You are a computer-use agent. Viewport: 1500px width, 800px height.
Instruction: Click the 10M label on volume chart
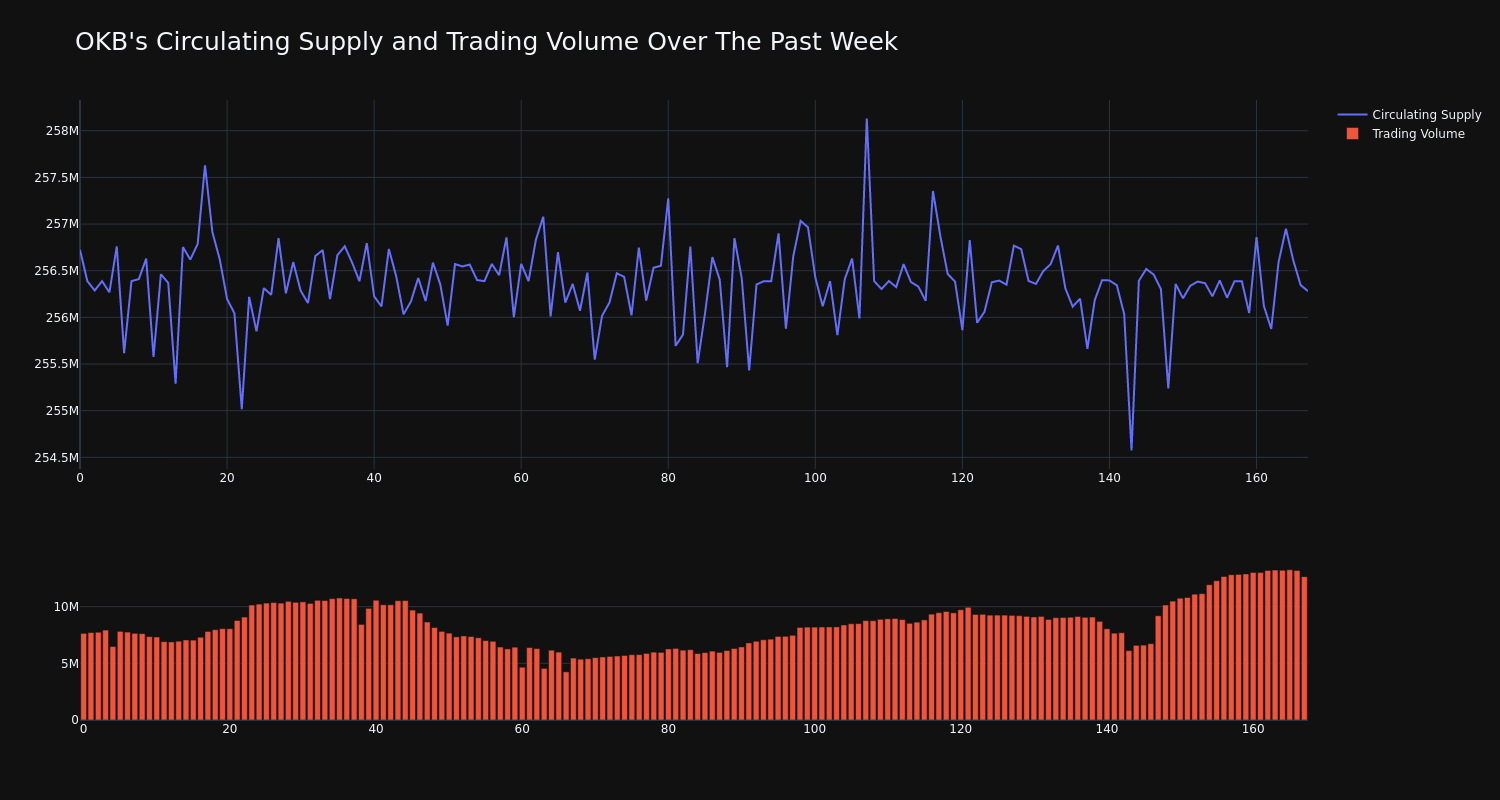[66, 607]
